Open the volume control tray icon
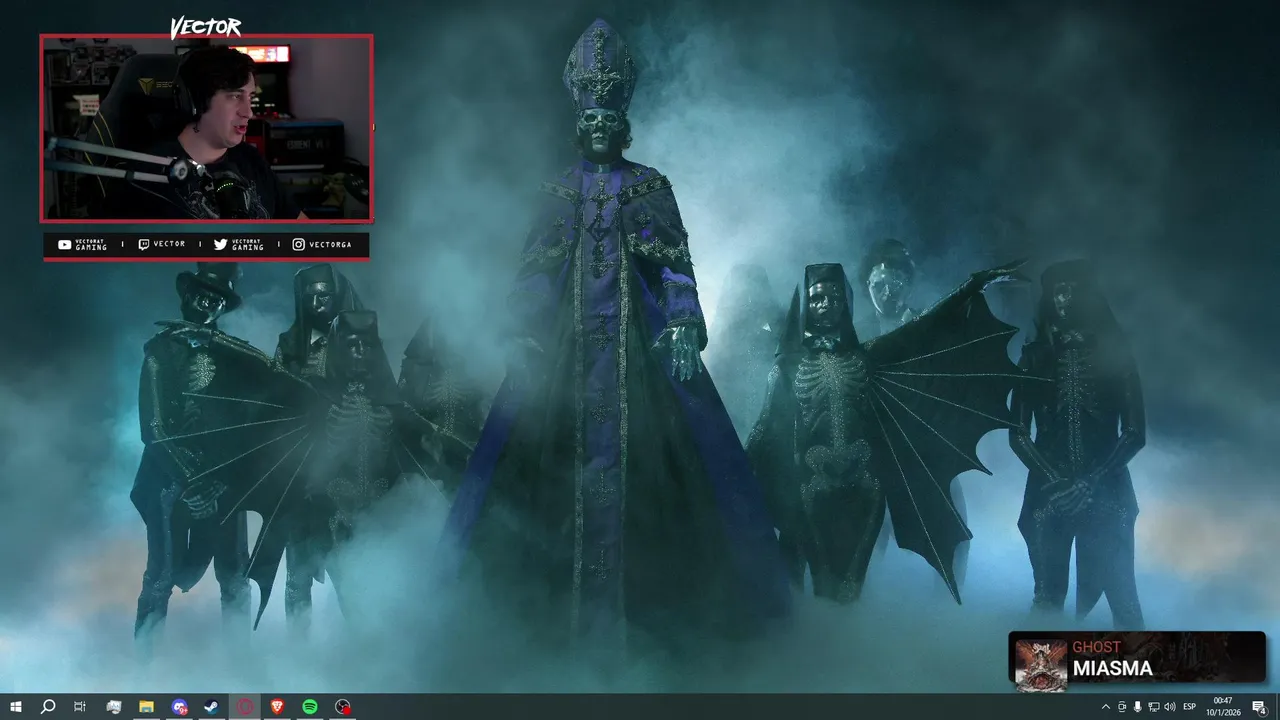 pyautogui.click(x=1170, y=707)
